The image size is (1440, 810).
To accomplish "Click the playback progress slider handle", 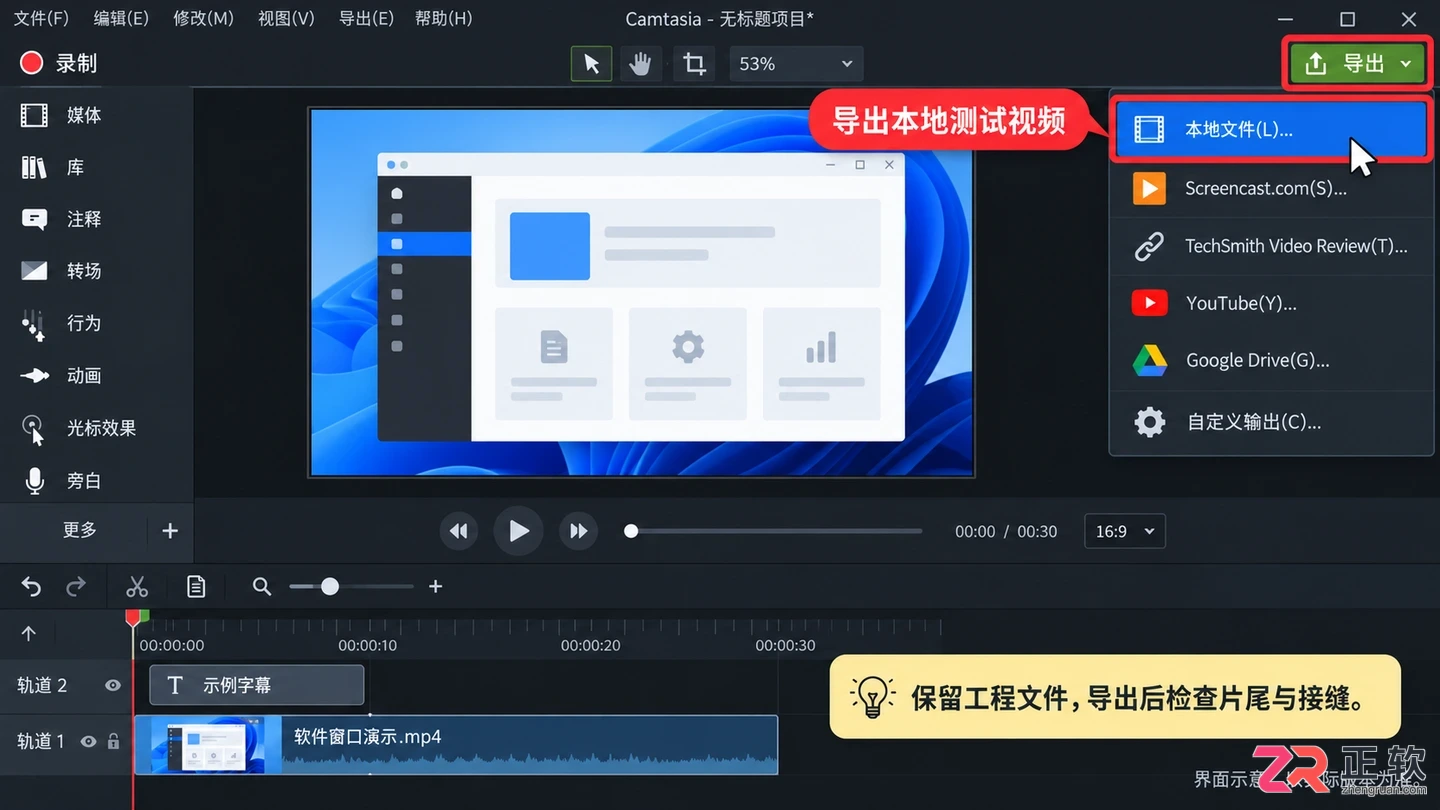I will pyautogui.click(x=631, y=531).
